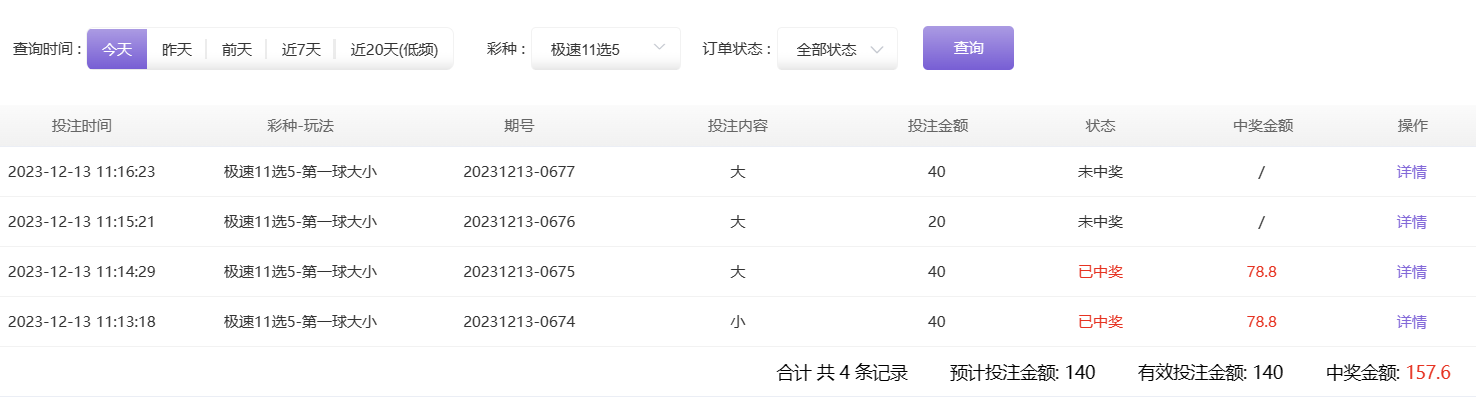The width and height of the screenshot is (1476, 400).
Task: Select the 今天 time filter
Action: [x=117, y=49]
